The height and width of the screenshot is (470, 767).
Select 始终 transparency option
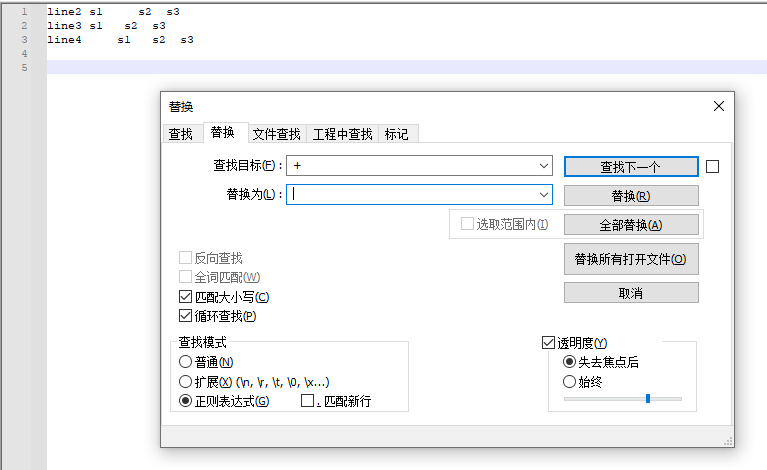tap(570, 381)
